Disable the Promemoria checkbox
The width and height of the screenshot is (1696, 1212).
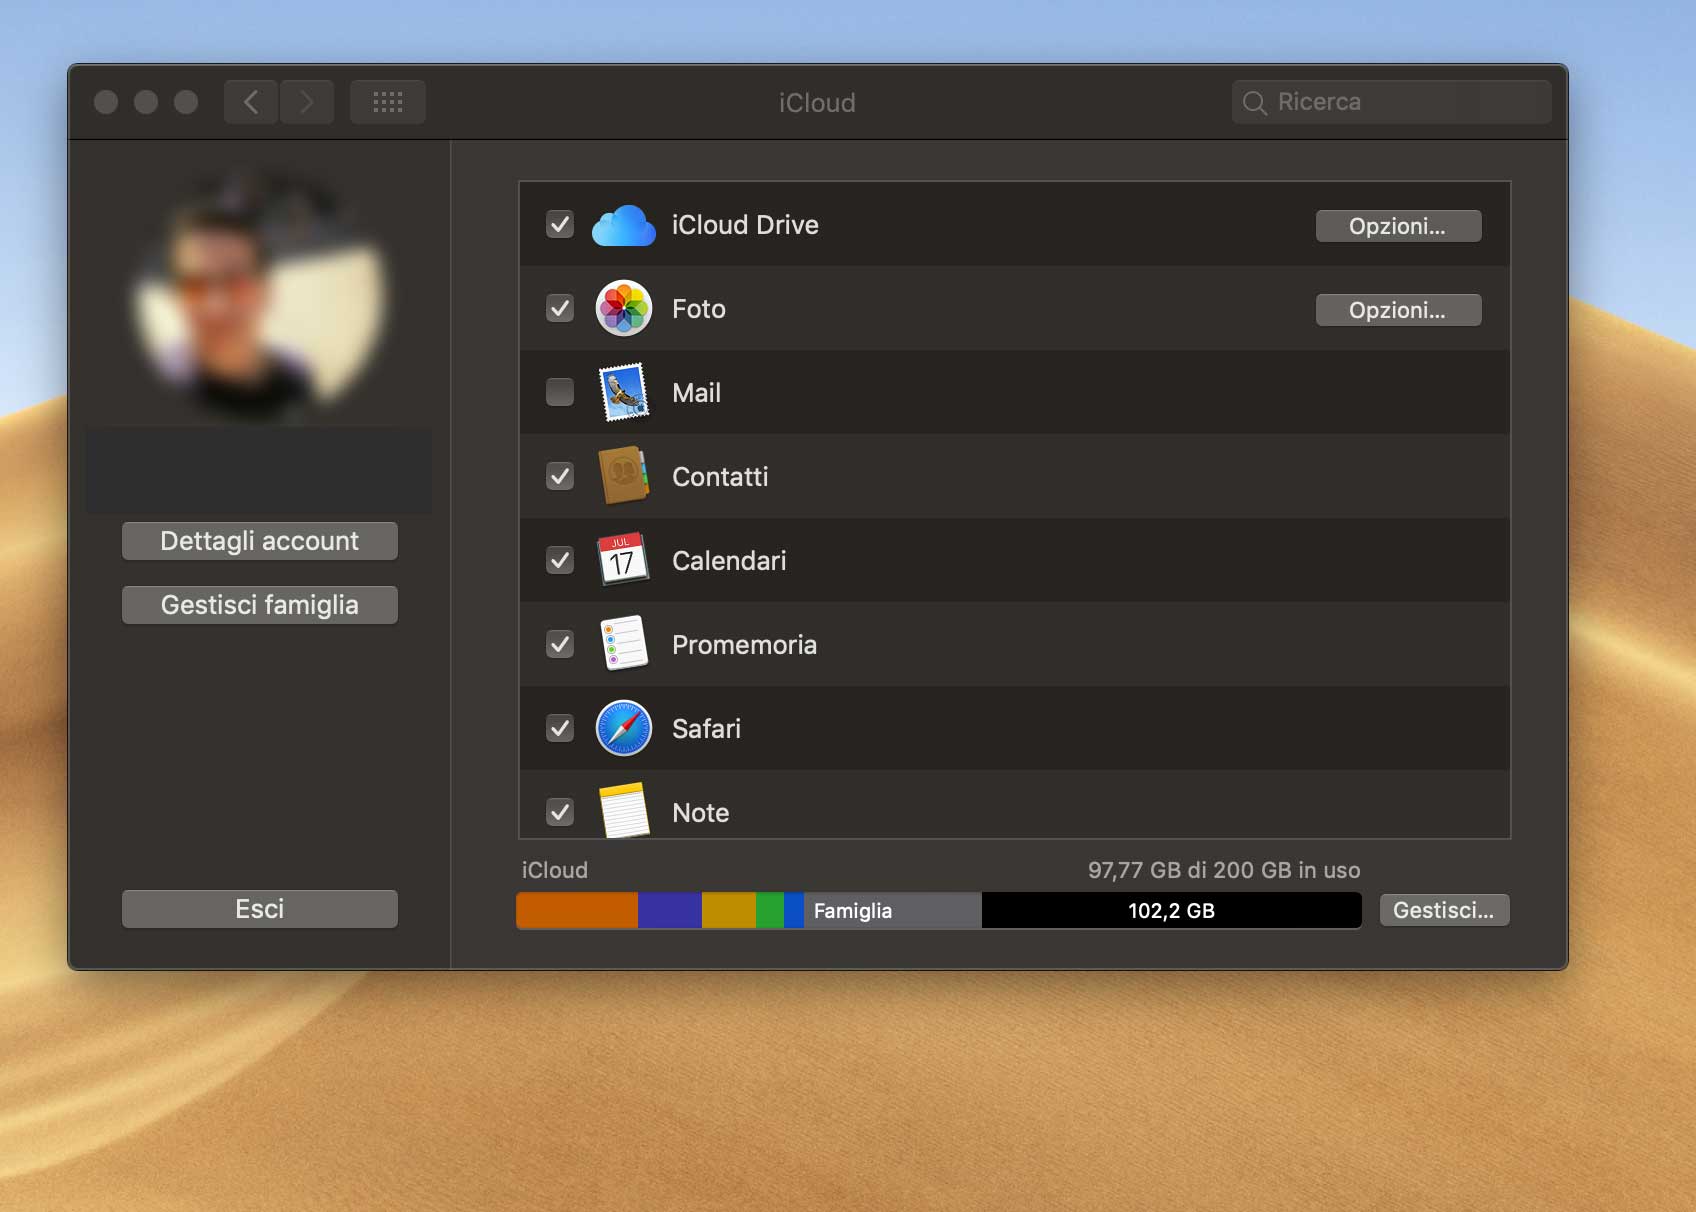click(x=560, y=644)
